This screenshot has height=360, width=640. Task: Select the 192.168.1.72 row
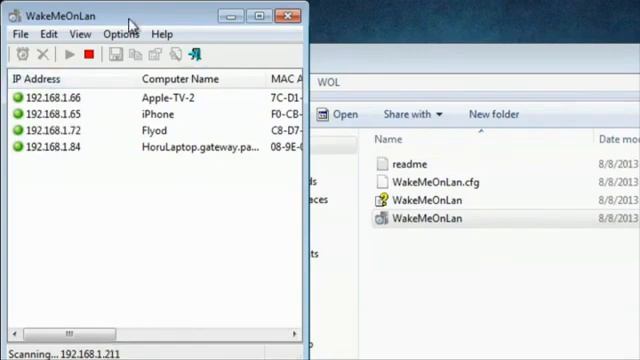tap(155, 131)
